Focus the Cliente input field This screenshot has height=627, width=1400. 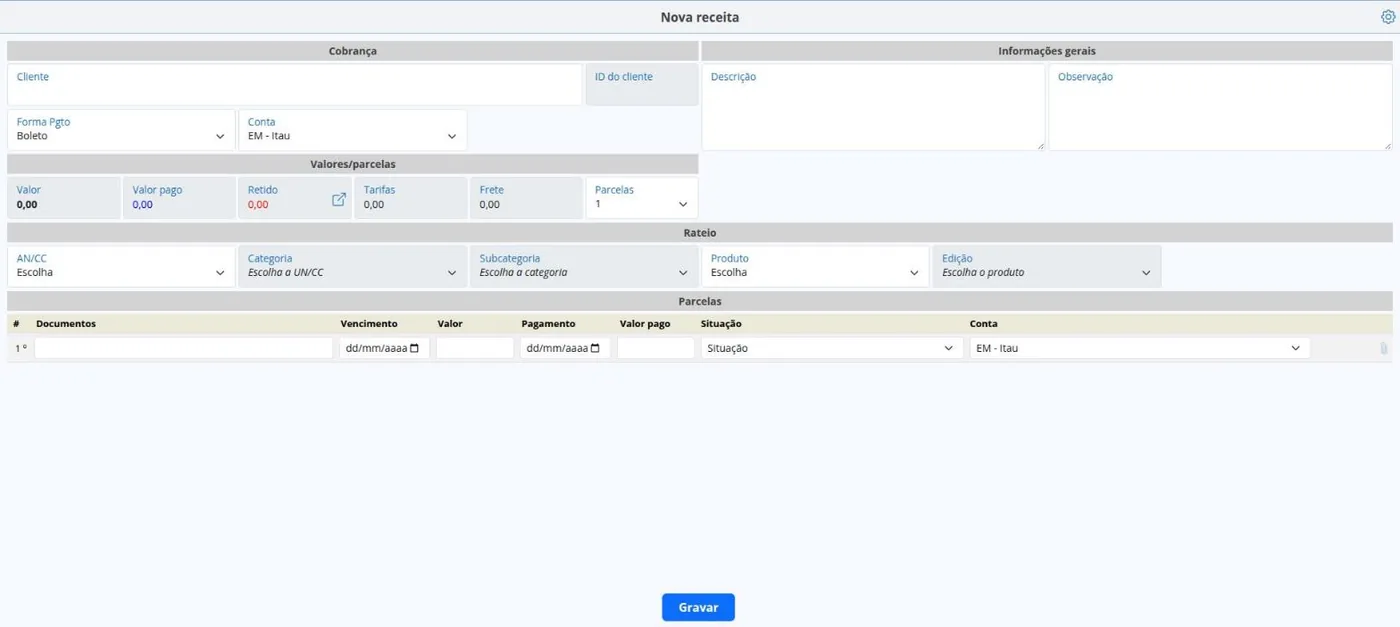pyautogui.click(x=294, y=85)
